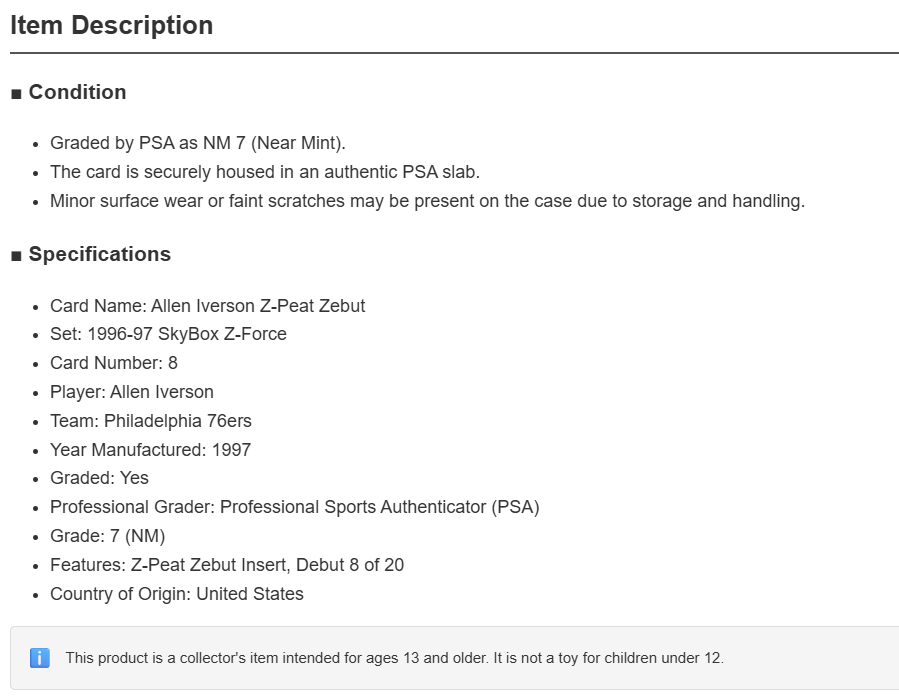Click the Professional Grader PSA line

pyautogui.click(x=295, y=507)
